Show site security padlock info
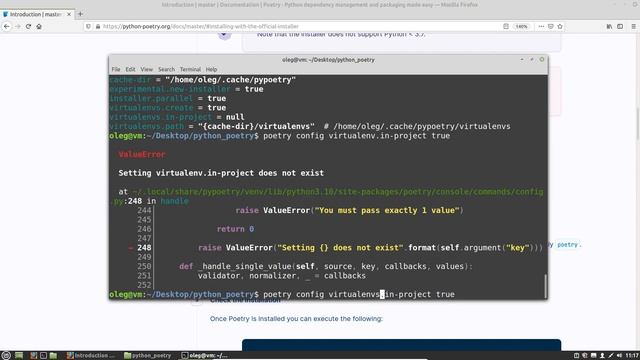The height and width of the screenshot is (360, 640). pyautogui.click(x=98, y=26)
